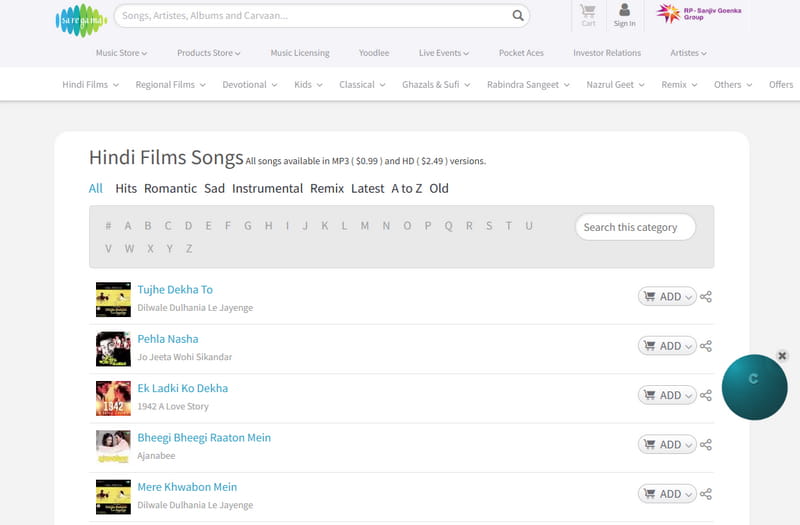800x525 pixels.
Task: Add Ek Ladki Ko Dekha to cart
Action: (x=667, y=395)
